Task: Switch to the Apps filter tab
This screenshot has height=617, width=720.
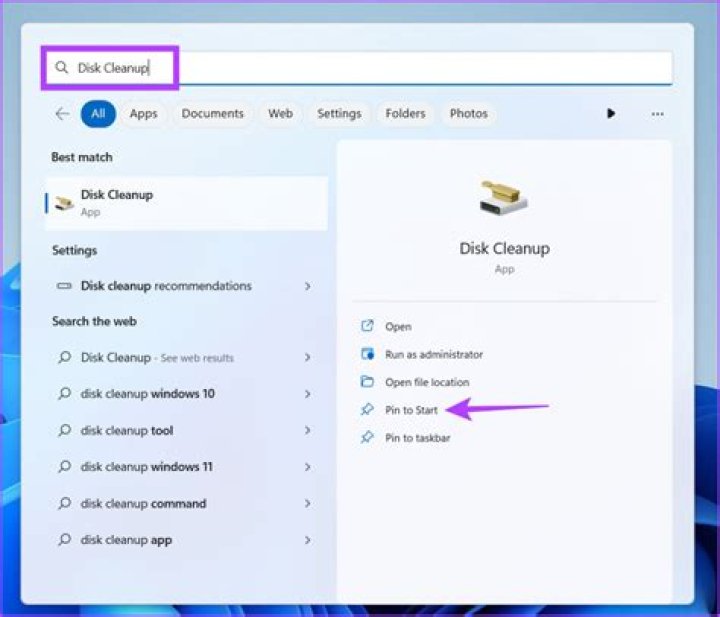Action: click(143, 113)
